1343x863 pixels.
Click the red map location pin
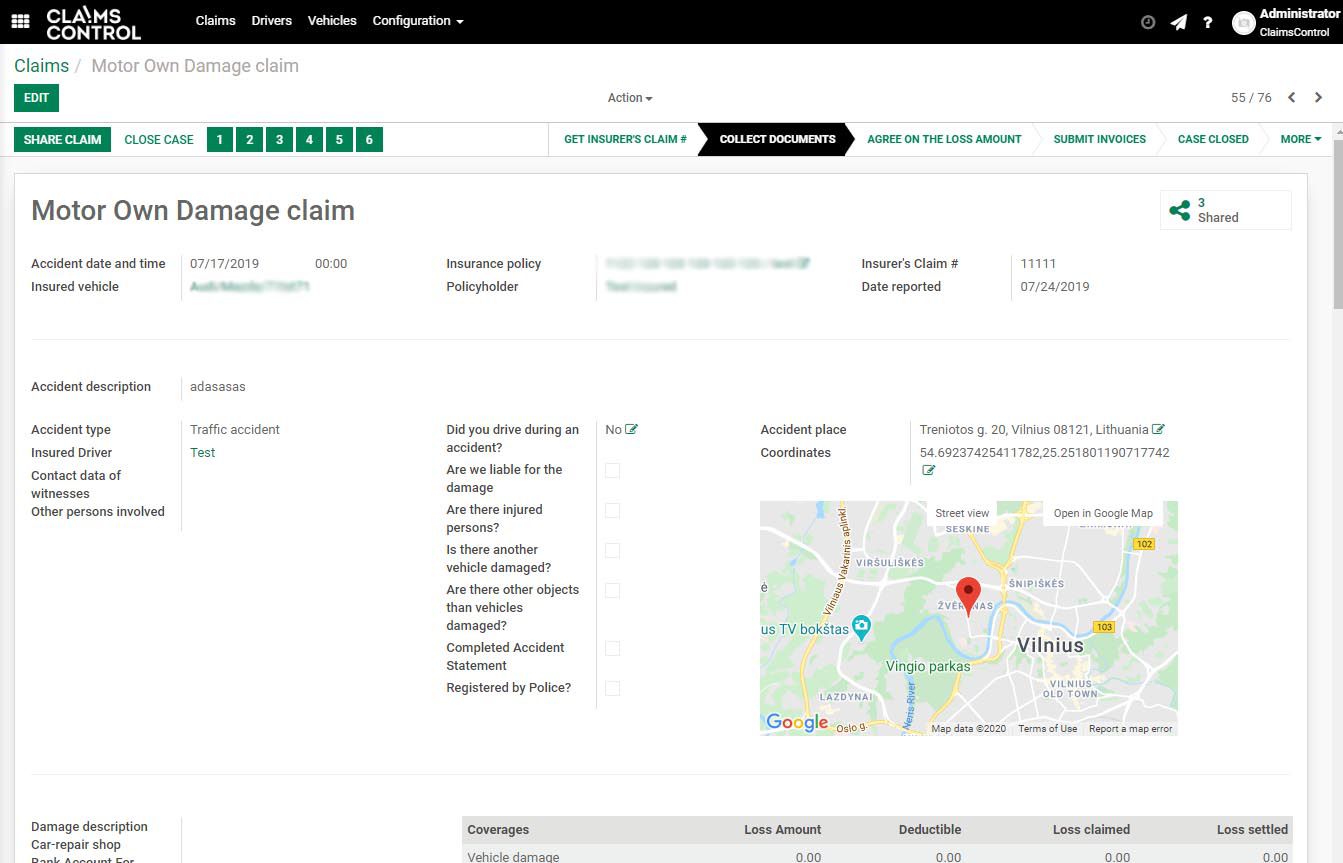click(x=968, y=594)
